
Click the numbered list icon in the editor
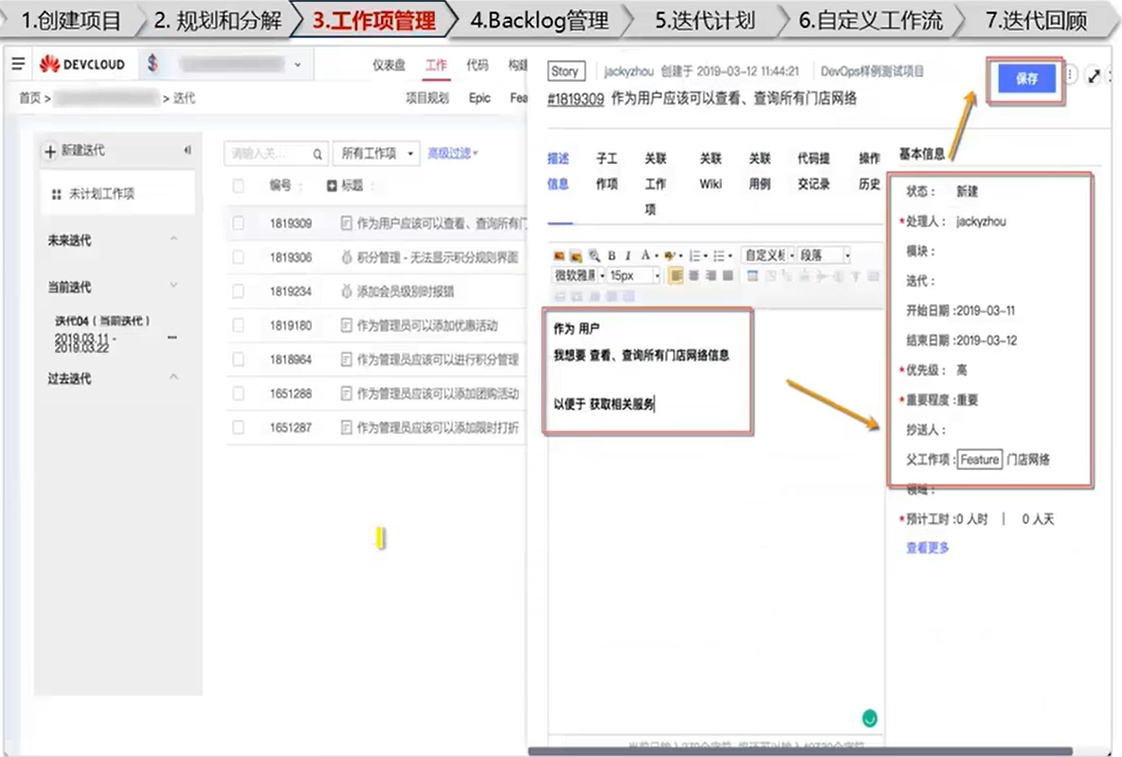693,254
